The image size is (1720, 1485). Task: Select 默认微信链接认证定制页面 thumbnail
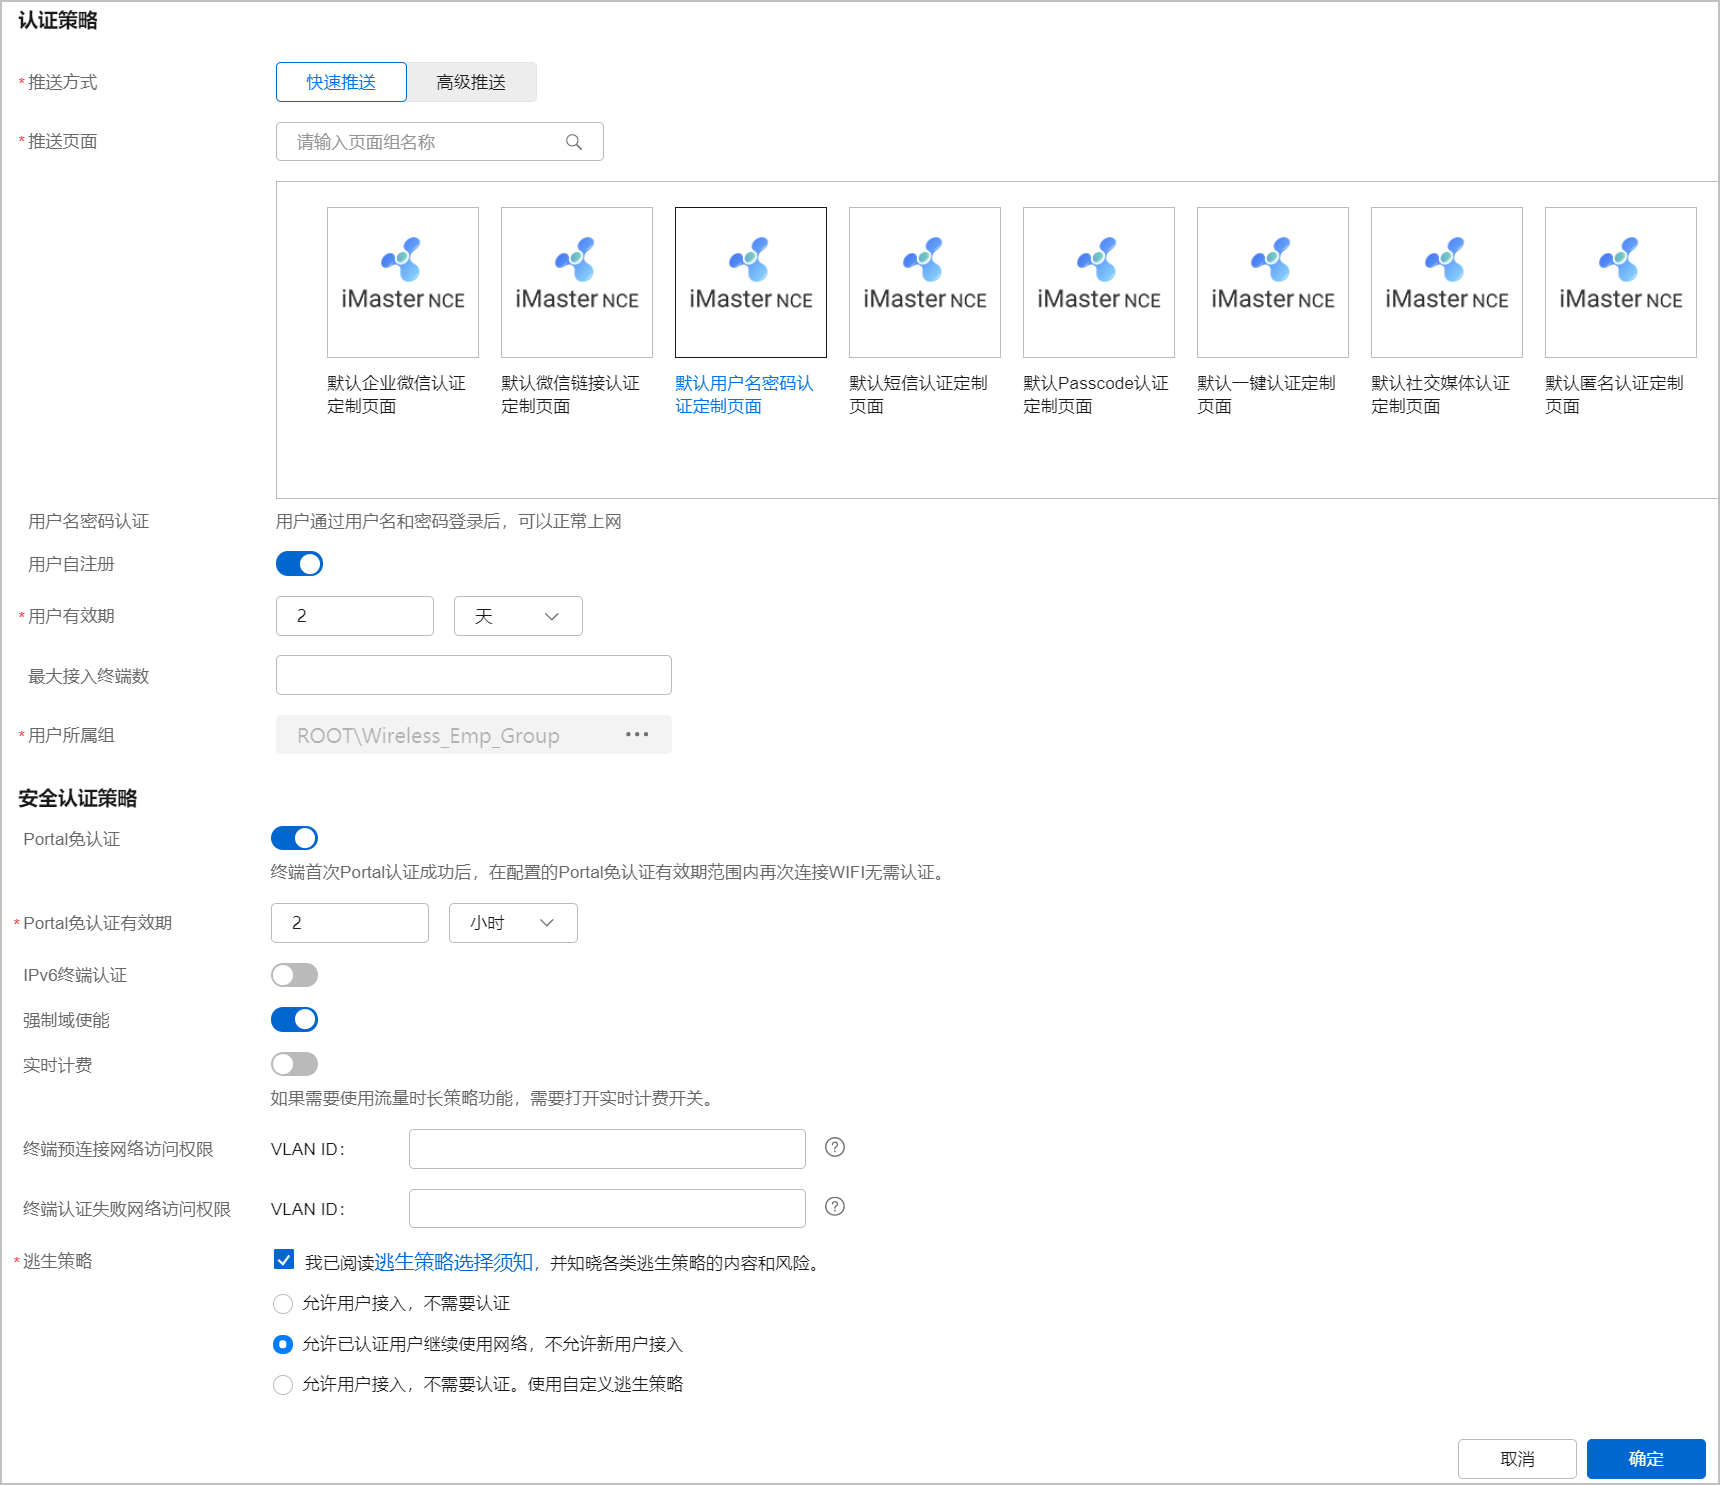click(x=577, y=282)
